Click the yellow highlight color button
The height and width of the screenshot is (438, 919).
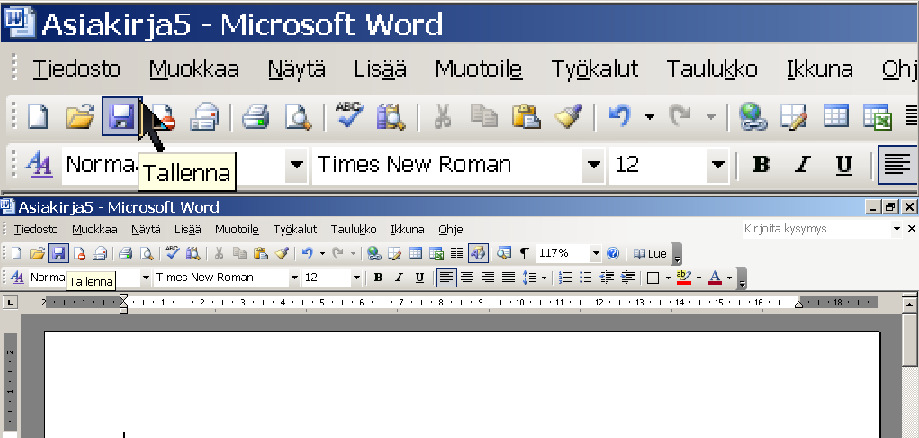pyautogui.click(x=684, y=278)
